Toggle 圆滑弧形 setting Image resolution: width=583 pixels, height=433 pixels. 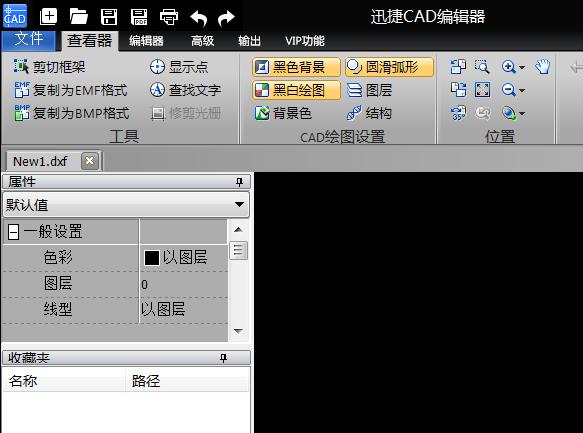[389, 67]
